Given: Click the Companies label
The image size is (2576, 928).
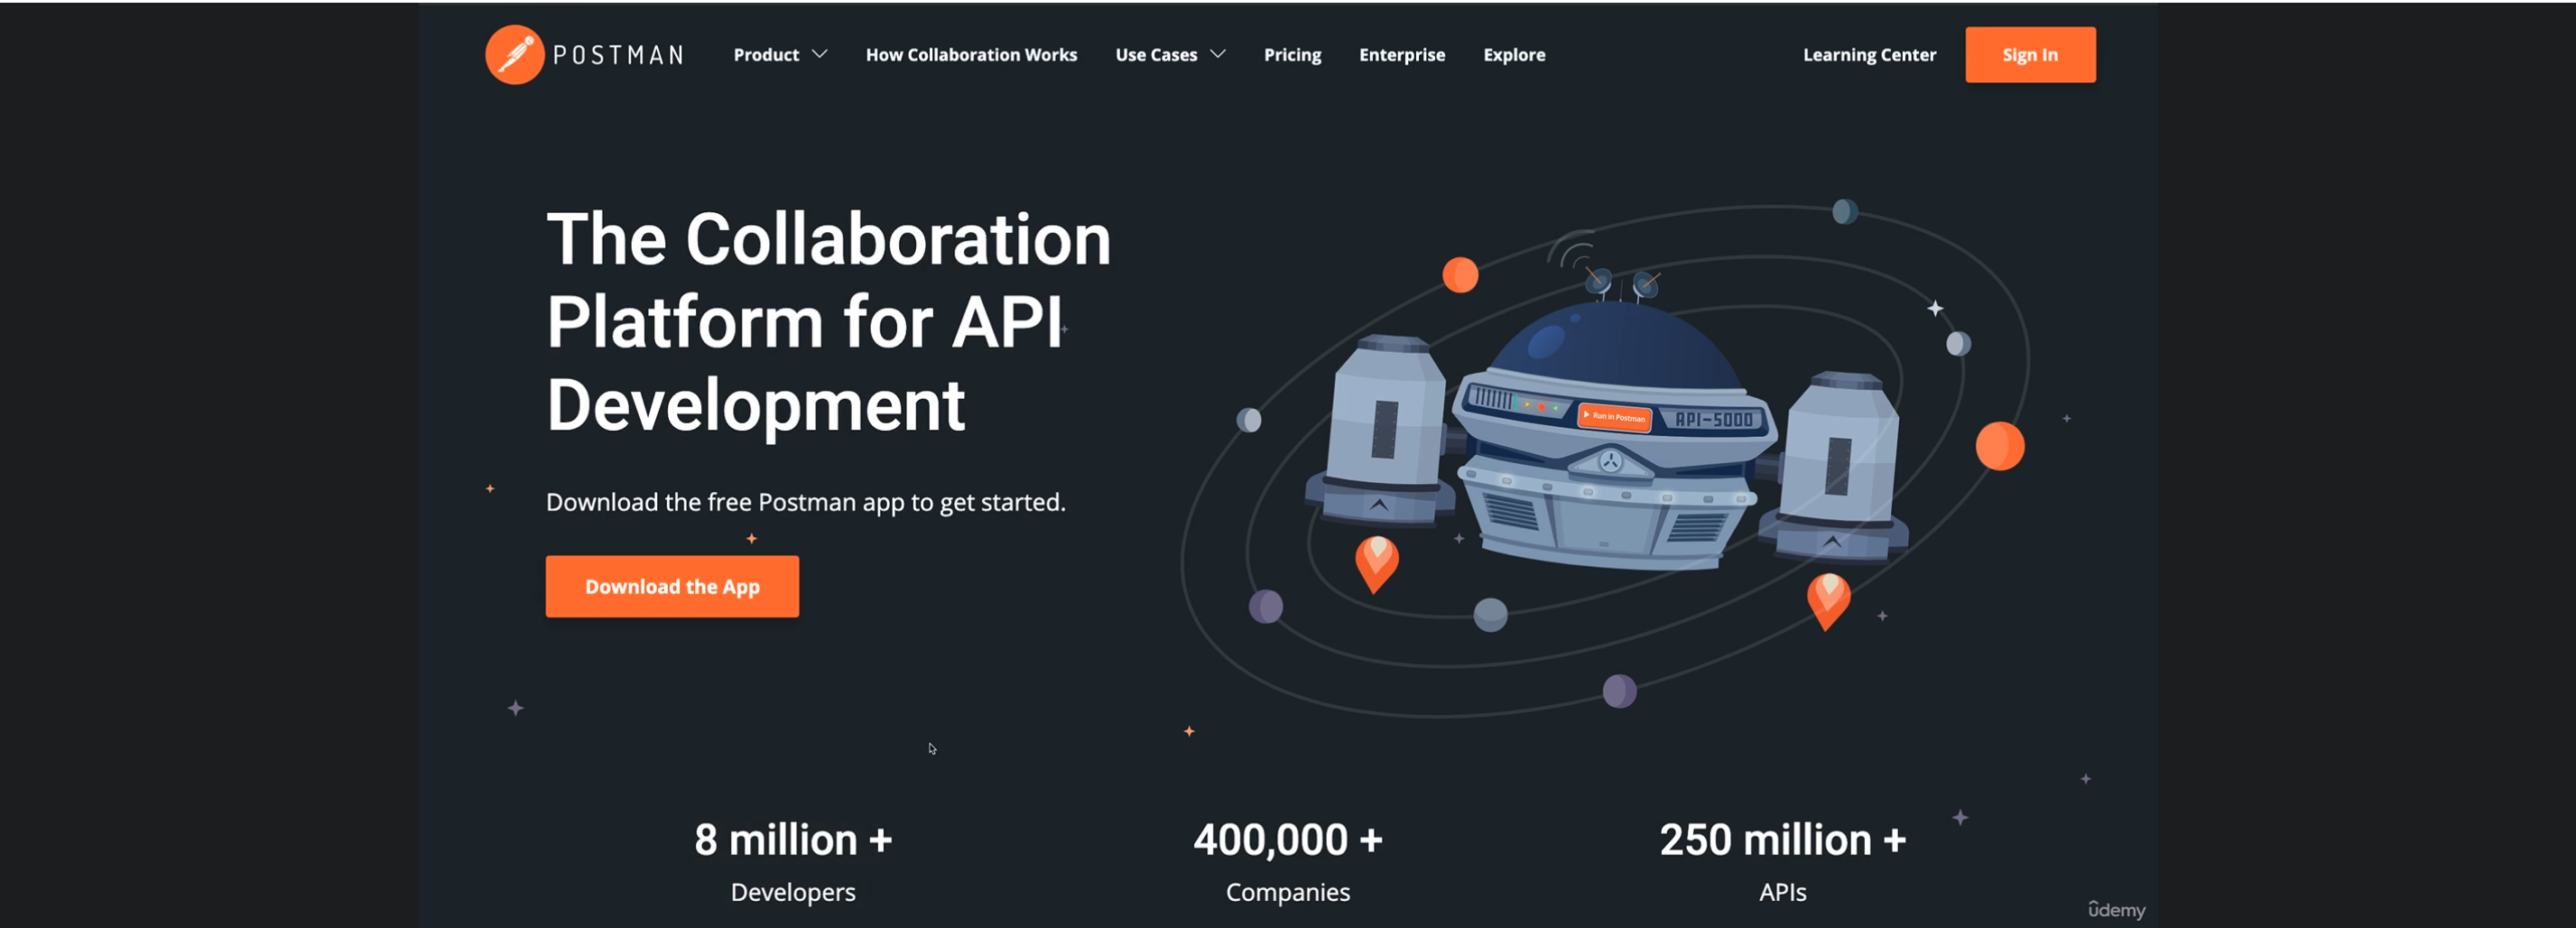Looking at the screenshot, I should pyautogui.click(x=1288, y=892).
